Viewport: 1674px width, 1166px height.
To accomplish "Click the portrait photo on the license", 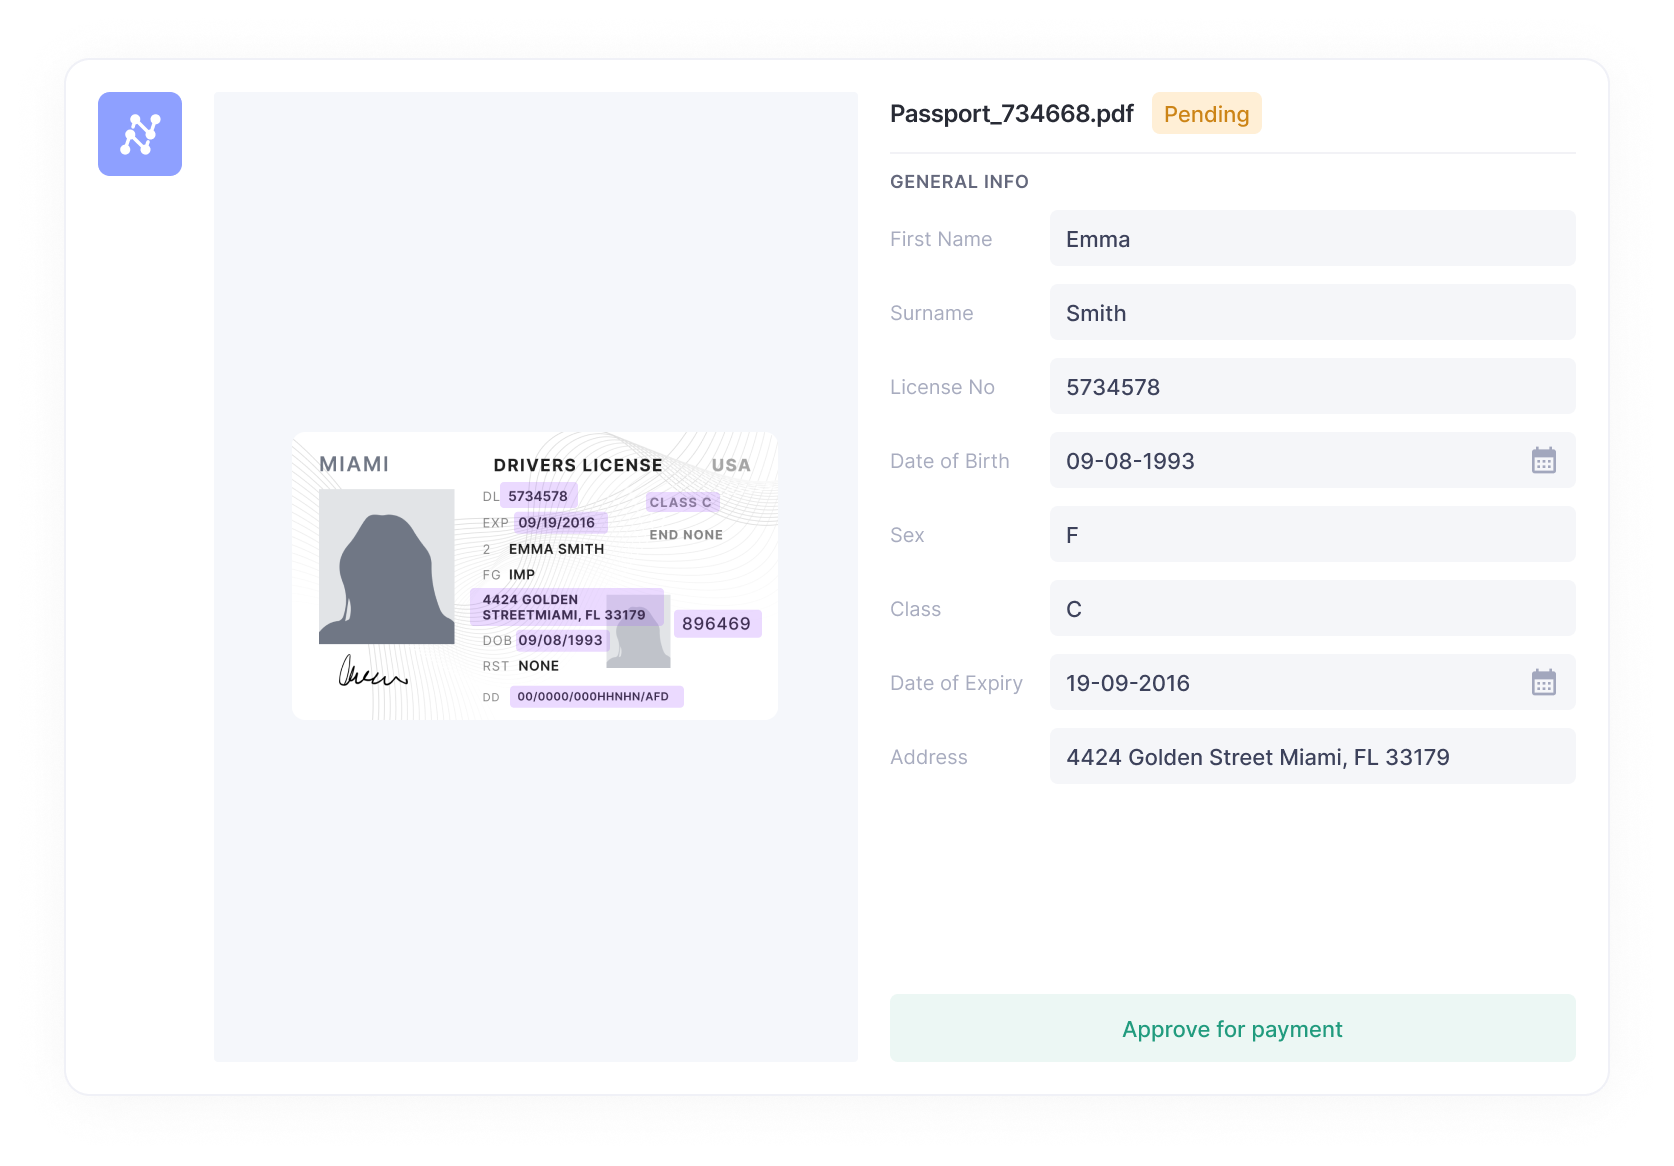I will point(386,566).
